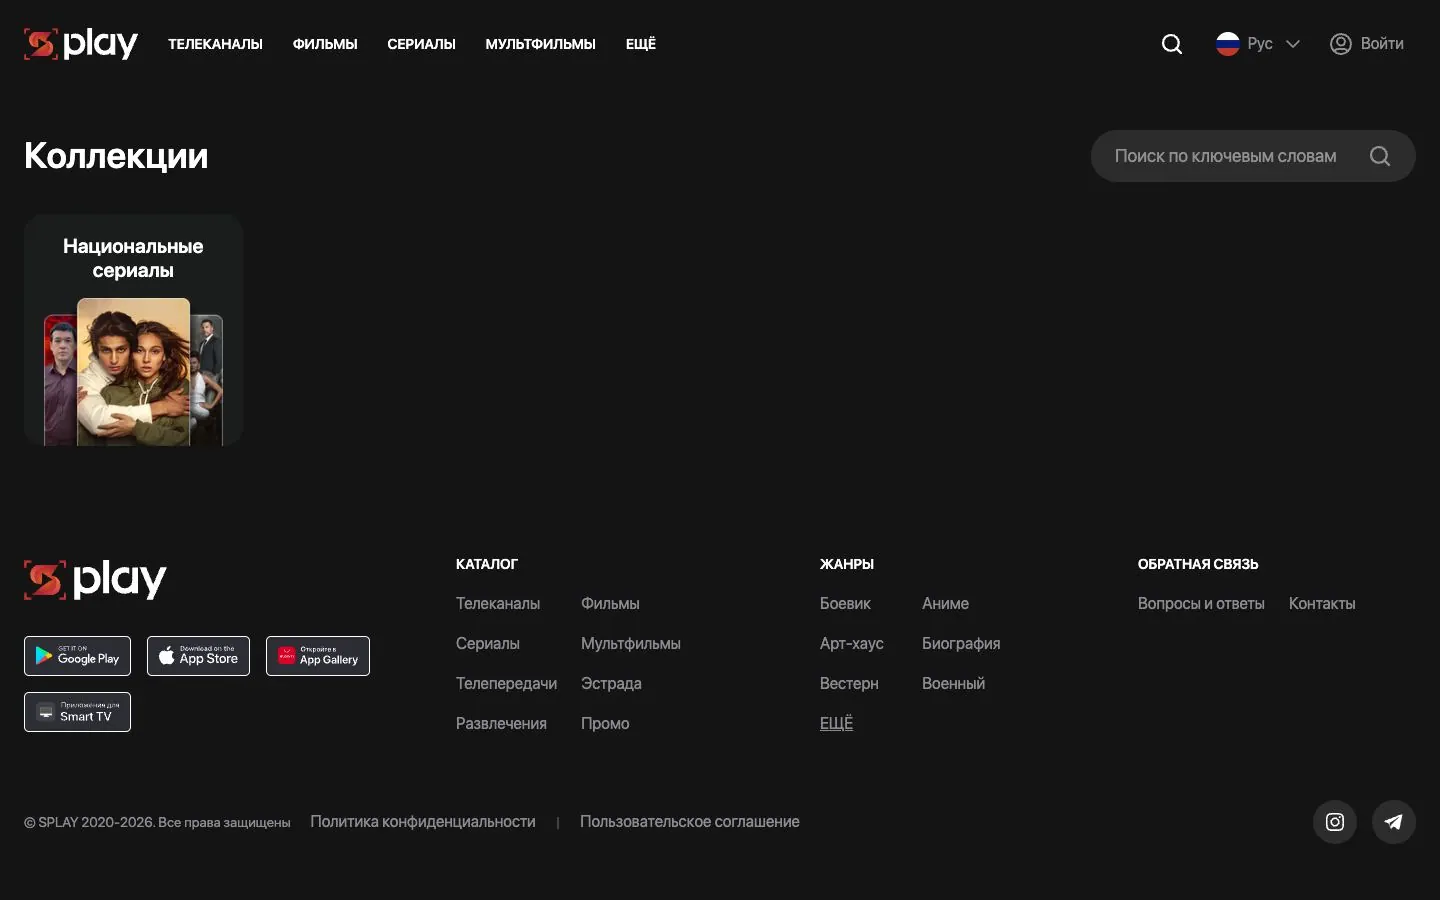
Task: Click the user profile icon beside Войти
Action: [x=1341, y=44]
